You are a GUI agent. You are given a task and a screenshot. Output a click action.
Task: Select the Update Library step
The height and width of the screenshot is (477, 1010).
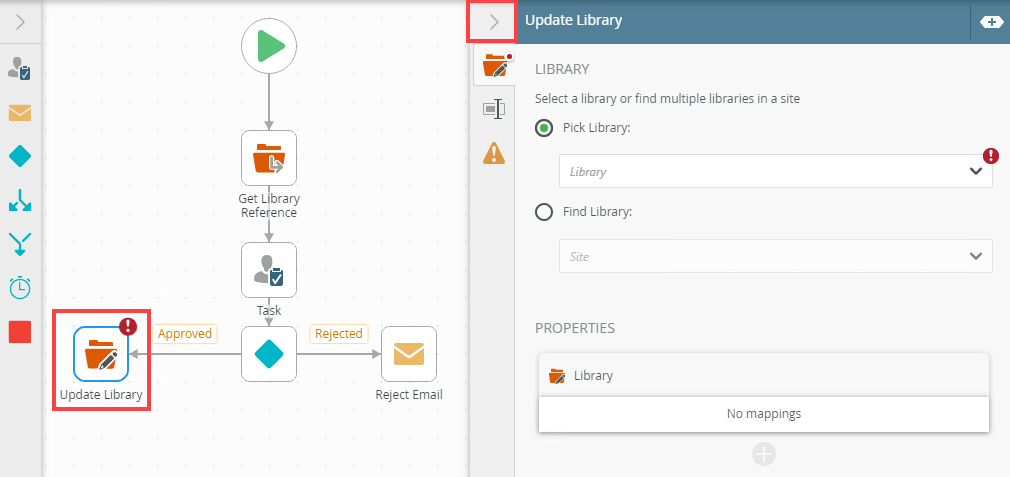pos(101,354)
